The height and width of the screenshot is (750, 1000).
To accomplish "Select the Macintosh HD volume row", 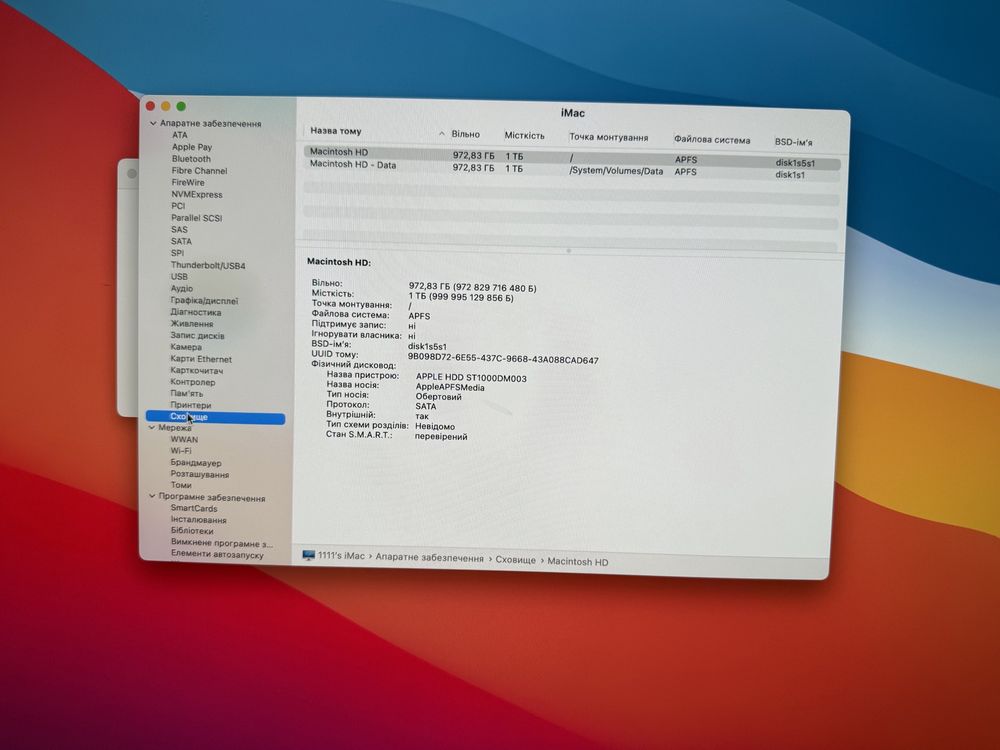I will [x=572, y=157].
